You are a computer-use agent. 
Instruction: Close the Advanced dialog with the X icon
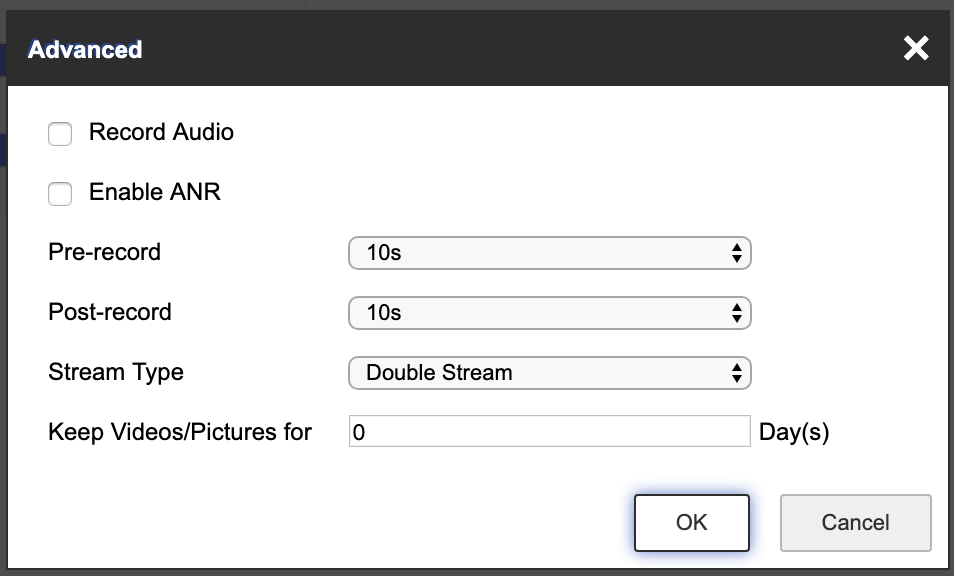[x=915, y=48]
